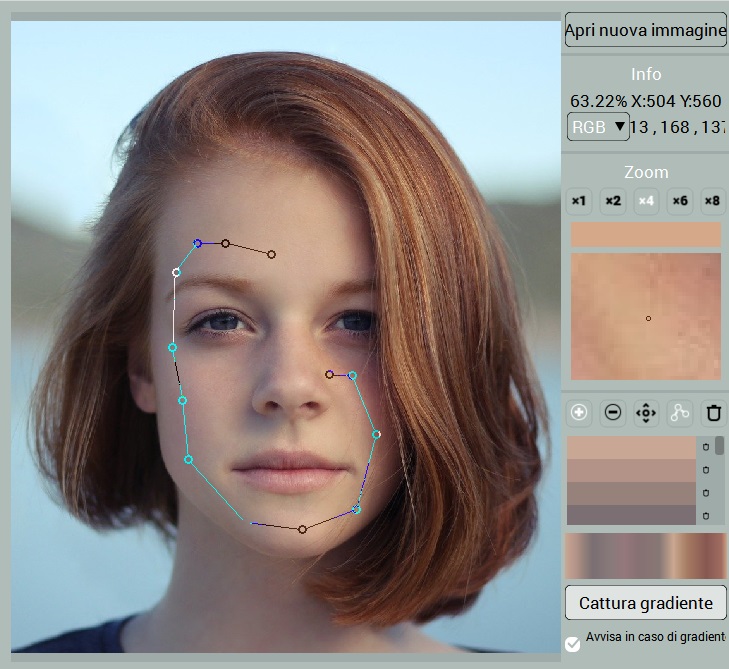This screenshot has width=729, height=669.
Task: Set zoom preview to ×1
Action: 579,201
